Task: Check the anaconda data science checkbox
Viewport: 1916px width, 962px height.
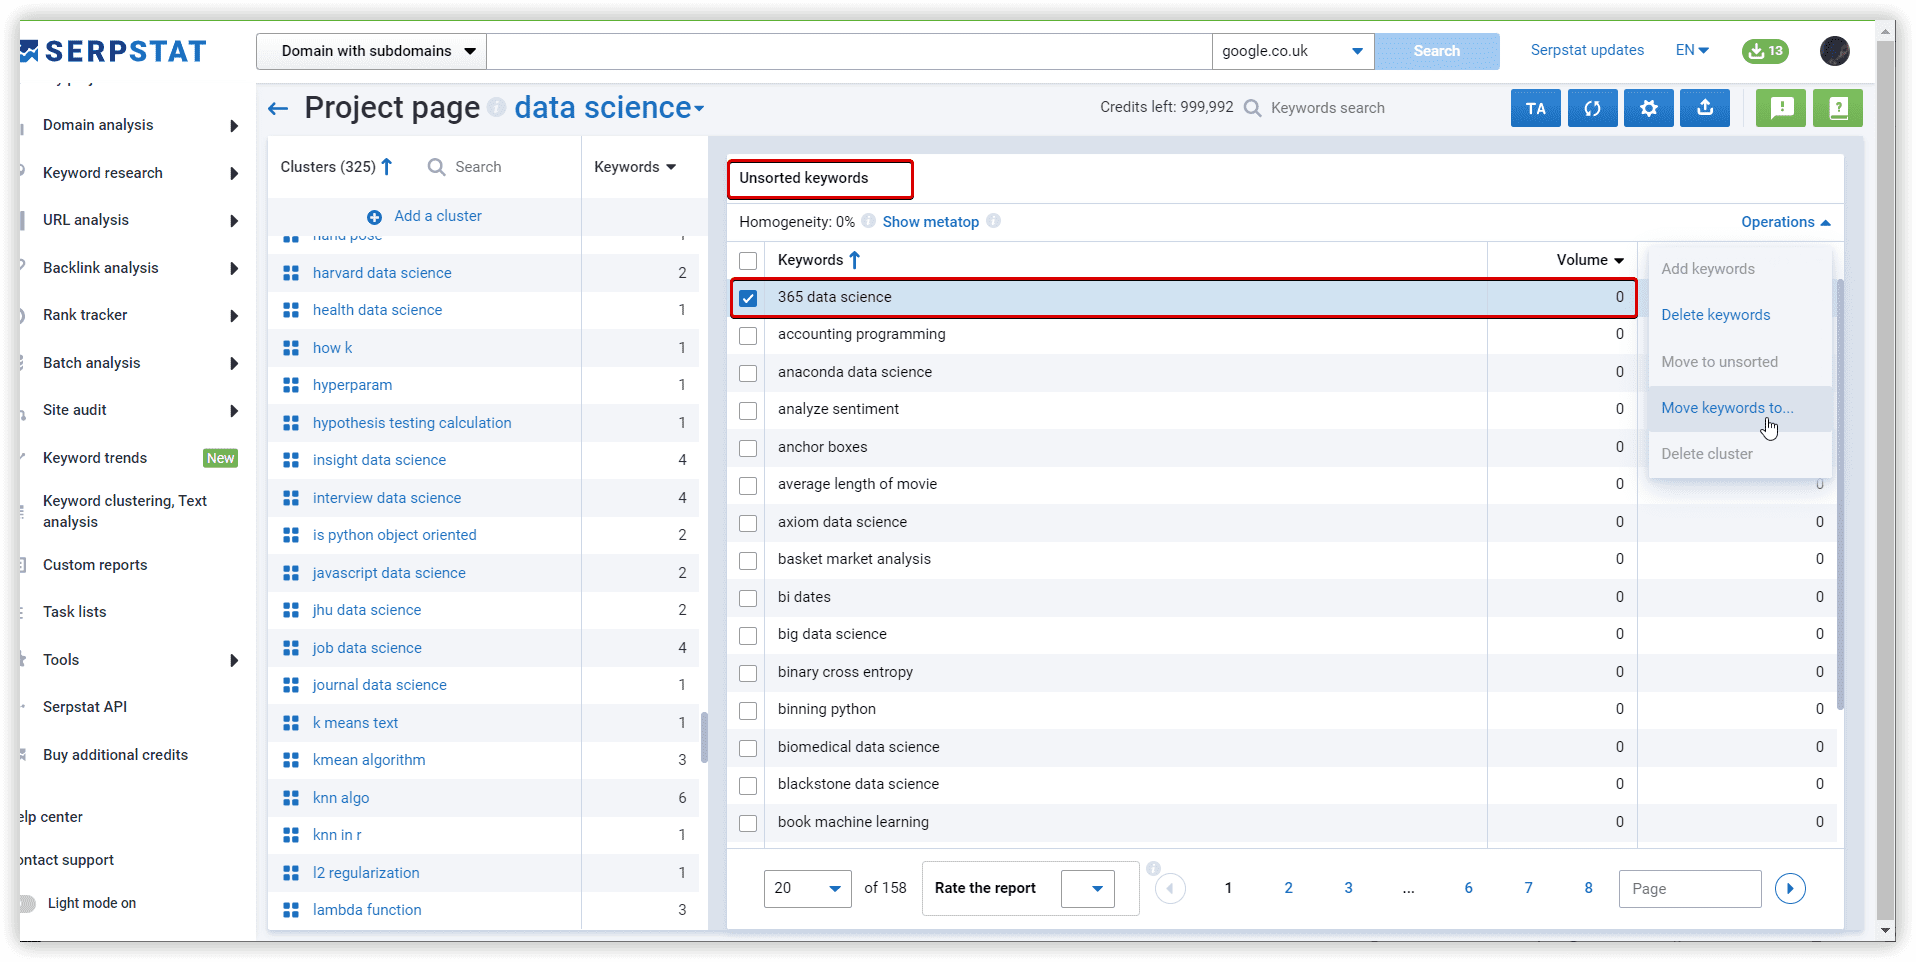Action: click(748, 373)
